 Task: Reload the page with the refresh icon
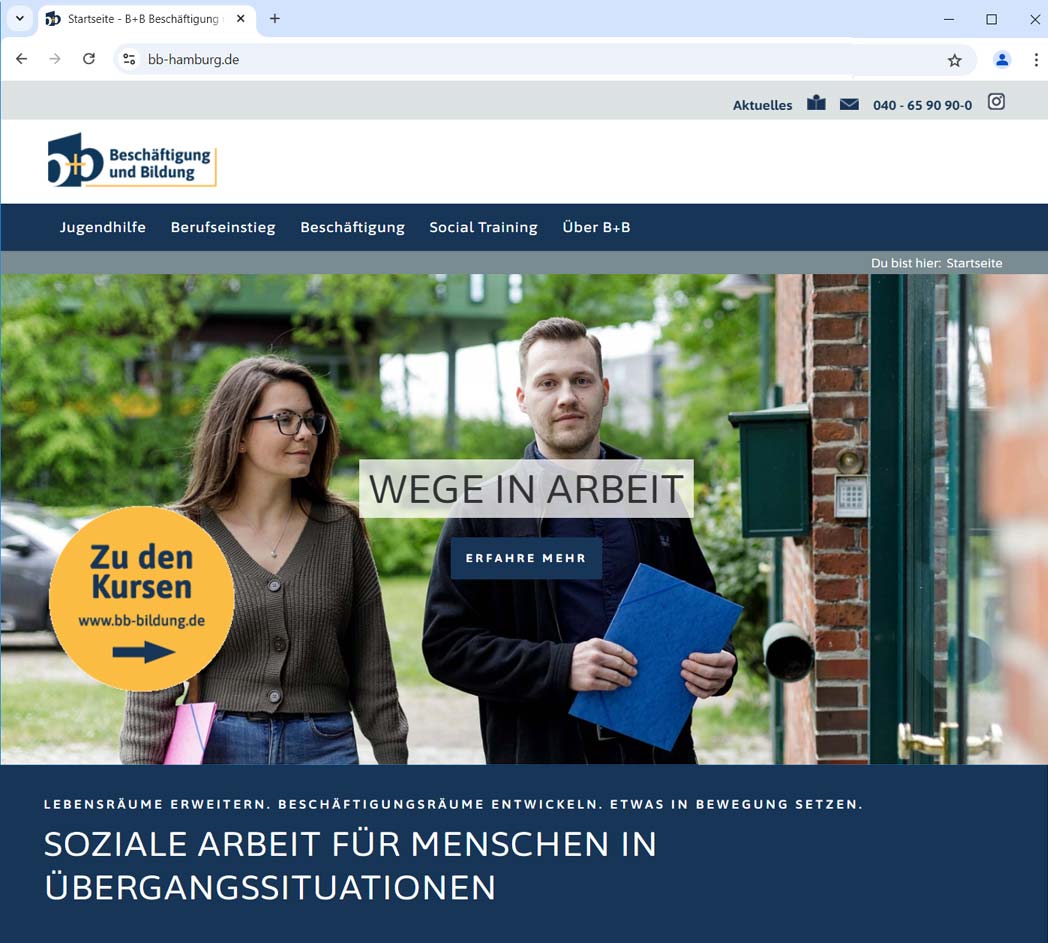click(x=89, y=59)
